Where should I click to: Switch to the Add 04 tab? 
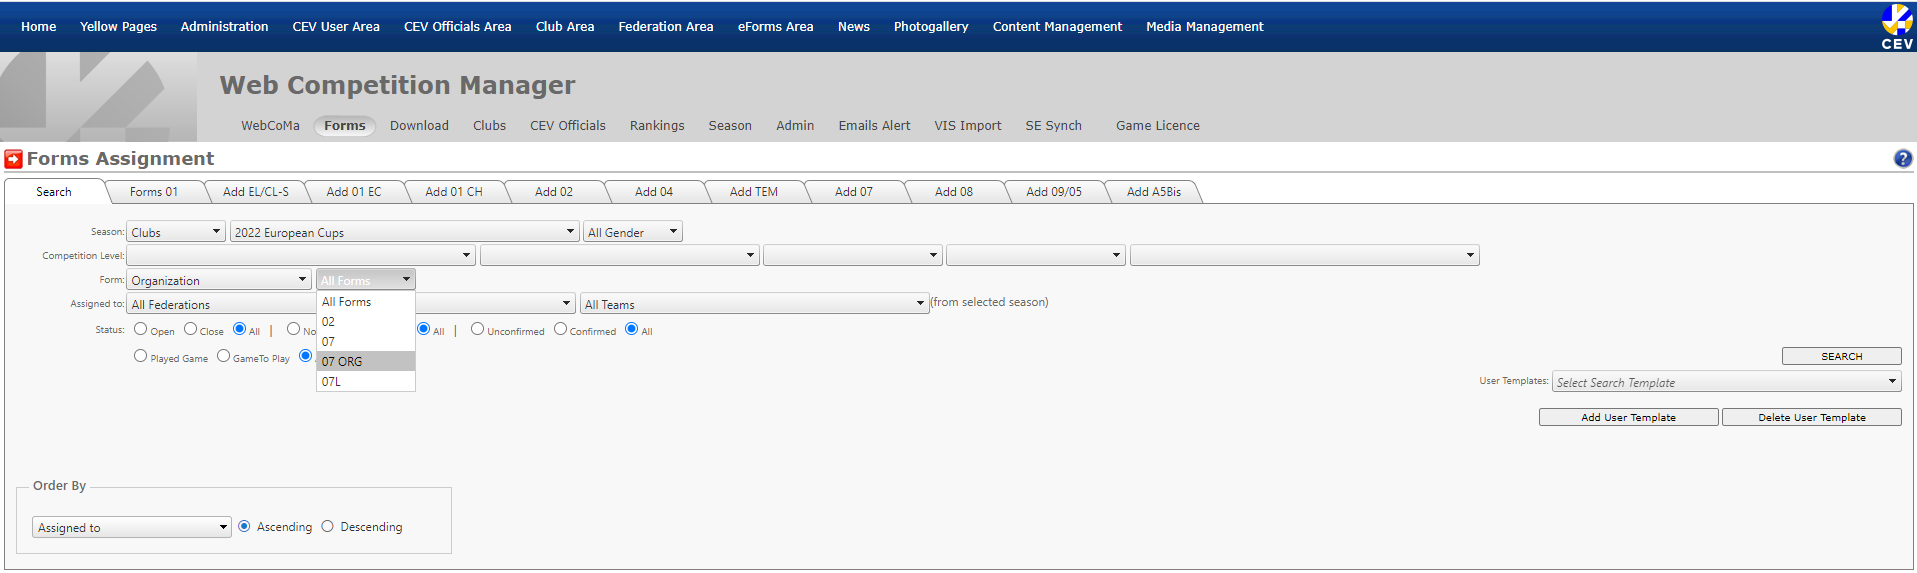(654, 192)
